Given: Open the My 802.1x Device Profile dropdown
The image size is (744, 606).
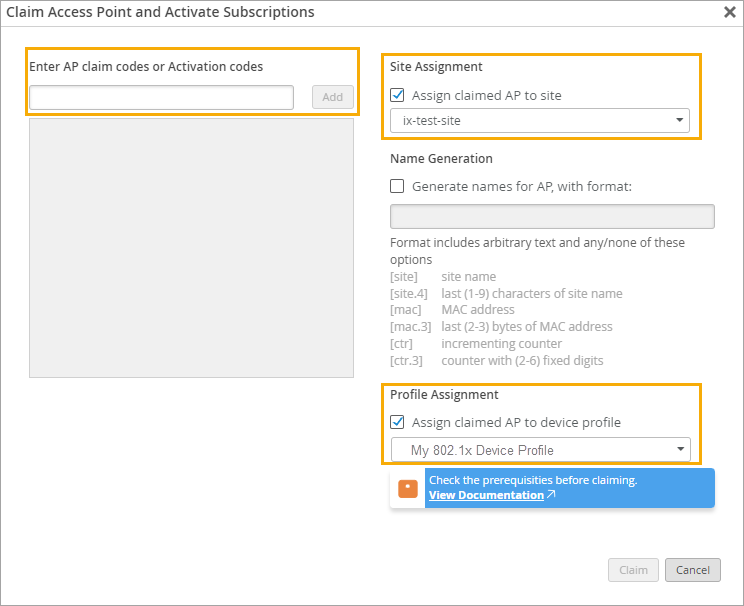Looking at the screenshot, I should (540, 450).
